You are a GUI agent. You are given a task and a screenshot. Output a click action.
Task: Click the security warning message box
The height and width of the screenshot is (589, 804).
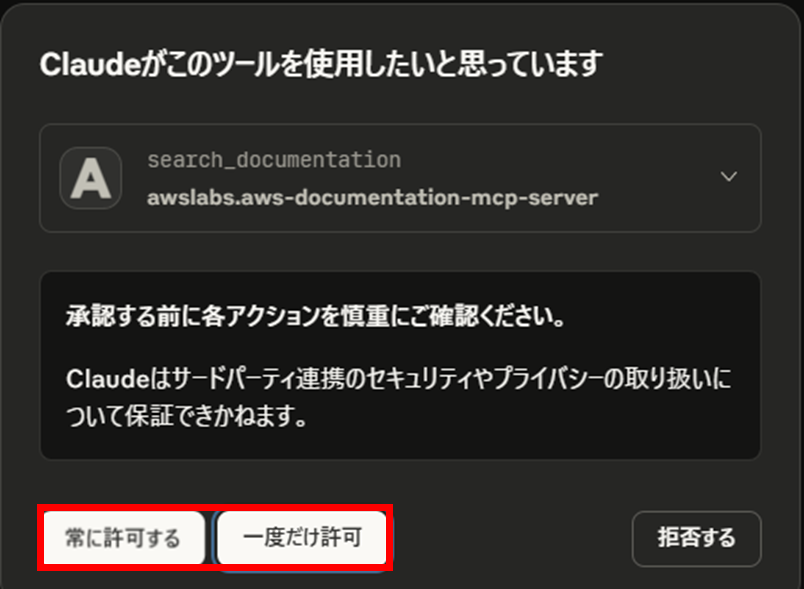(402, 358)
